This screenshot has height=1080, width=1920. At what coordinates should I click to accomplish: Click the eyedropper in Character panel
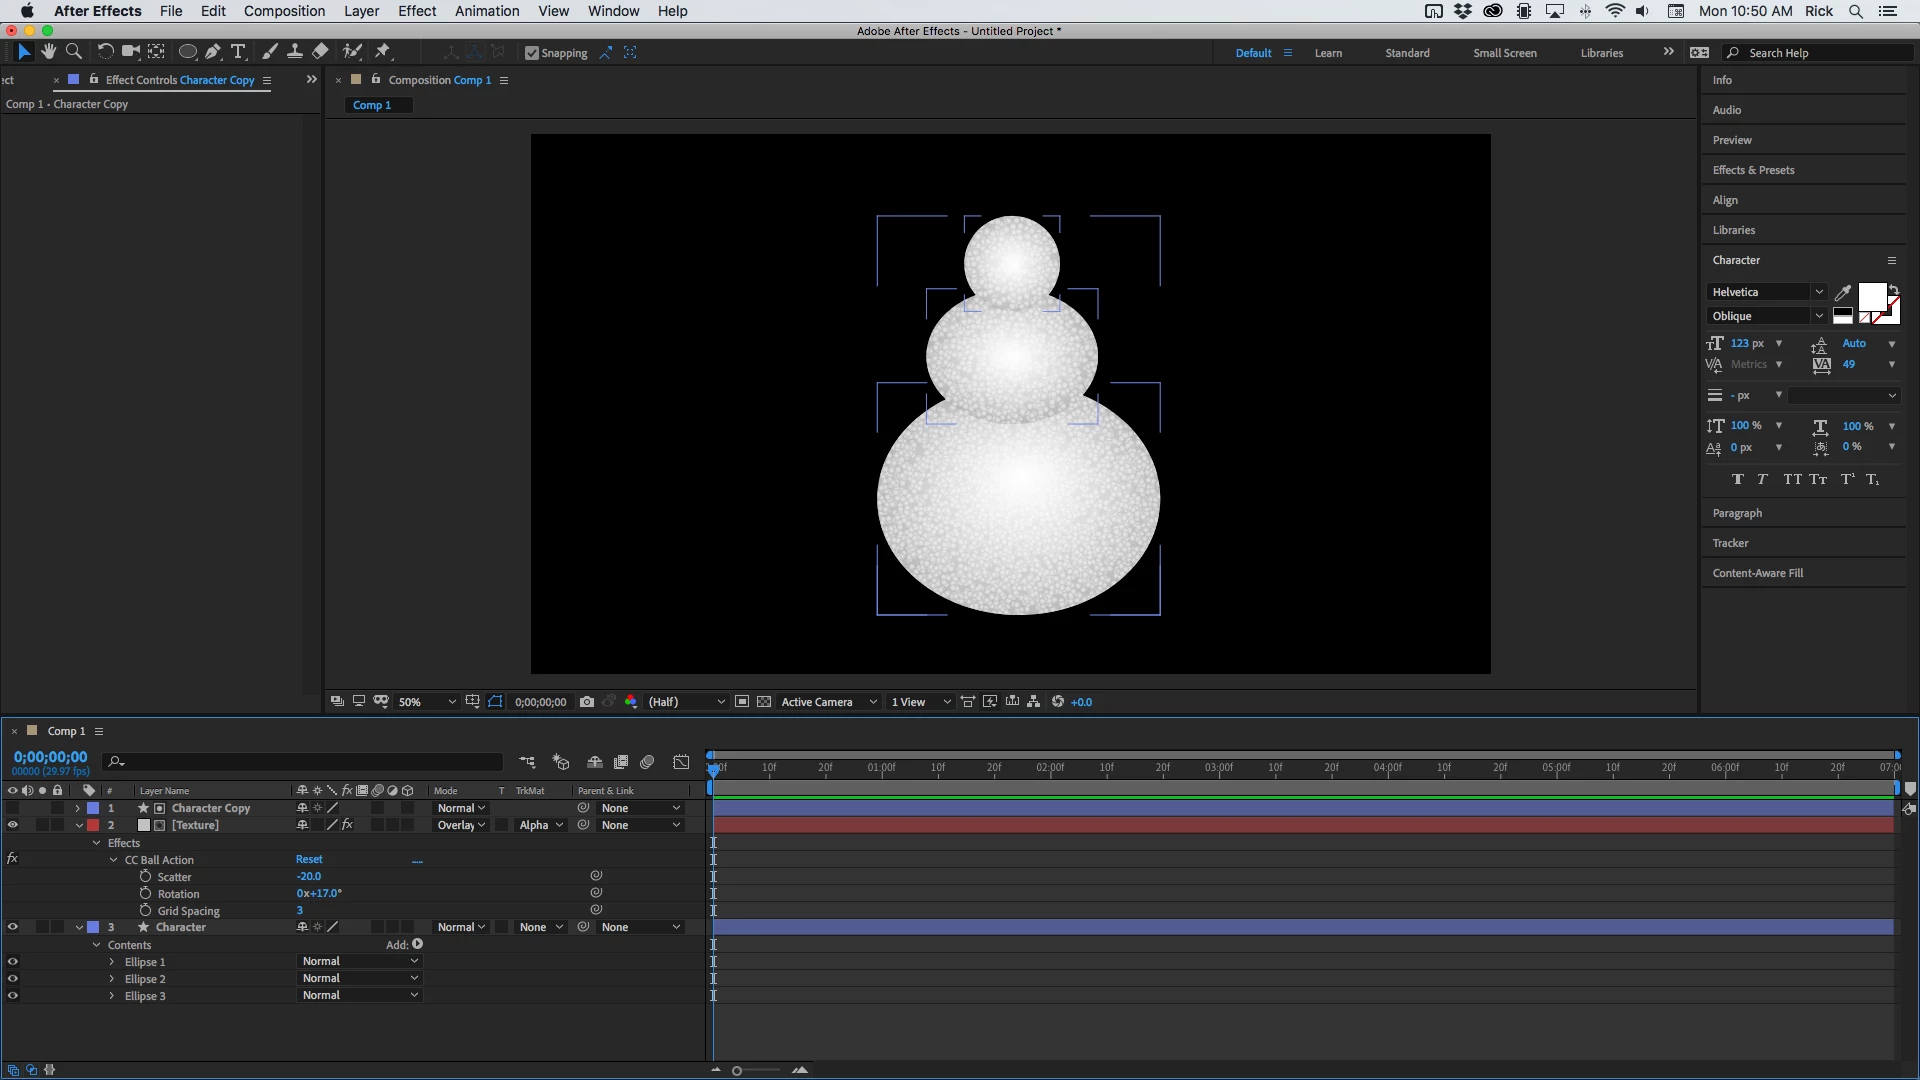point(1842,293)
